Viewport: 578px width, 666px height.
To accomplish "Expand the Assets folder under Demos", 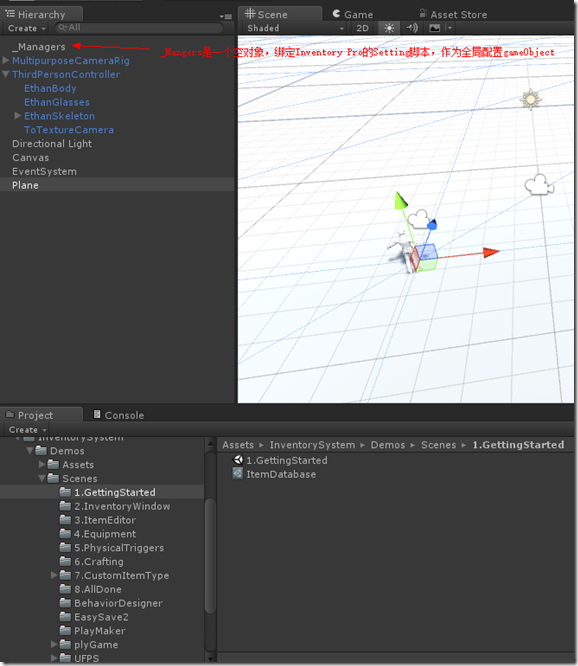I will 42,464.
